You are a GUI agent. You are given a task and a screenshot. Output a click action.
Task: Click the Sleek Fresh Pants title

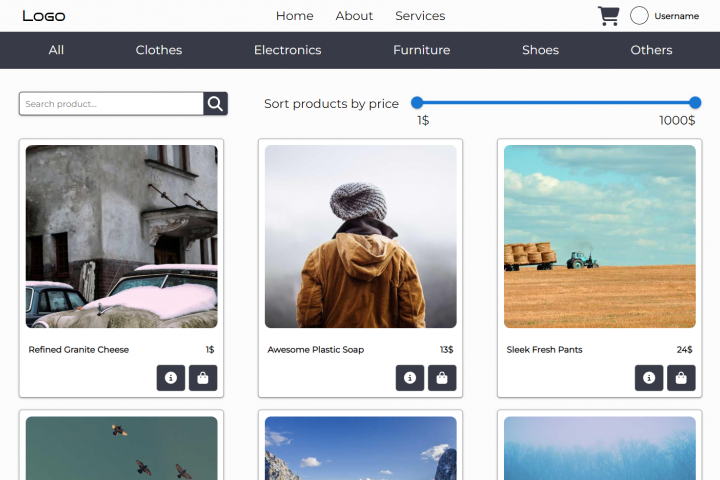coord(545,350)
